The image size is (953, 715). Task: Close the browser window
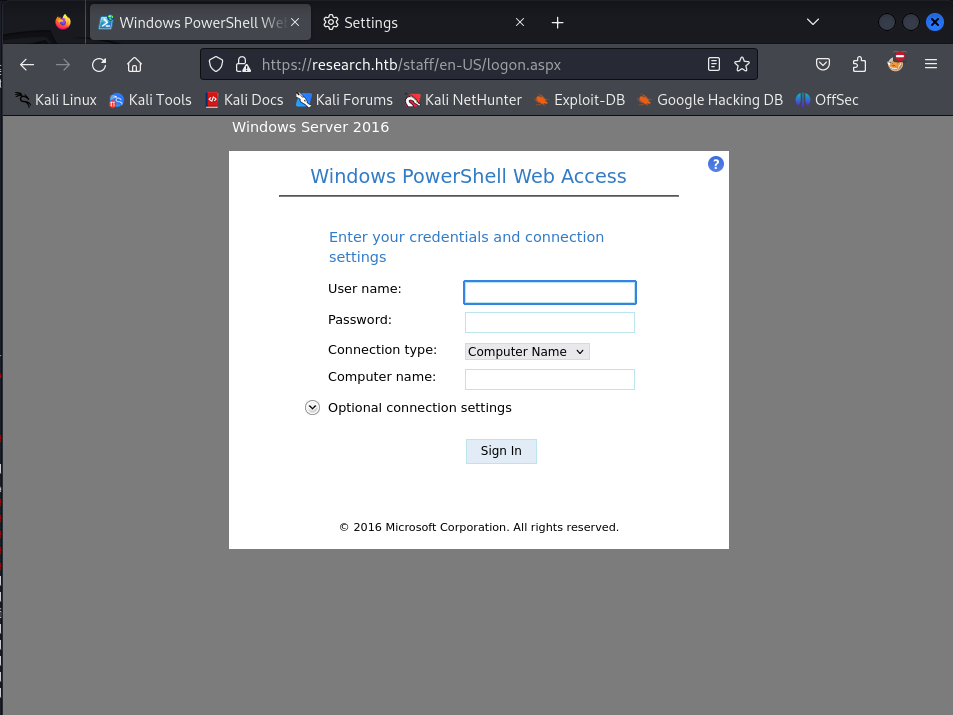click(935, 22)
